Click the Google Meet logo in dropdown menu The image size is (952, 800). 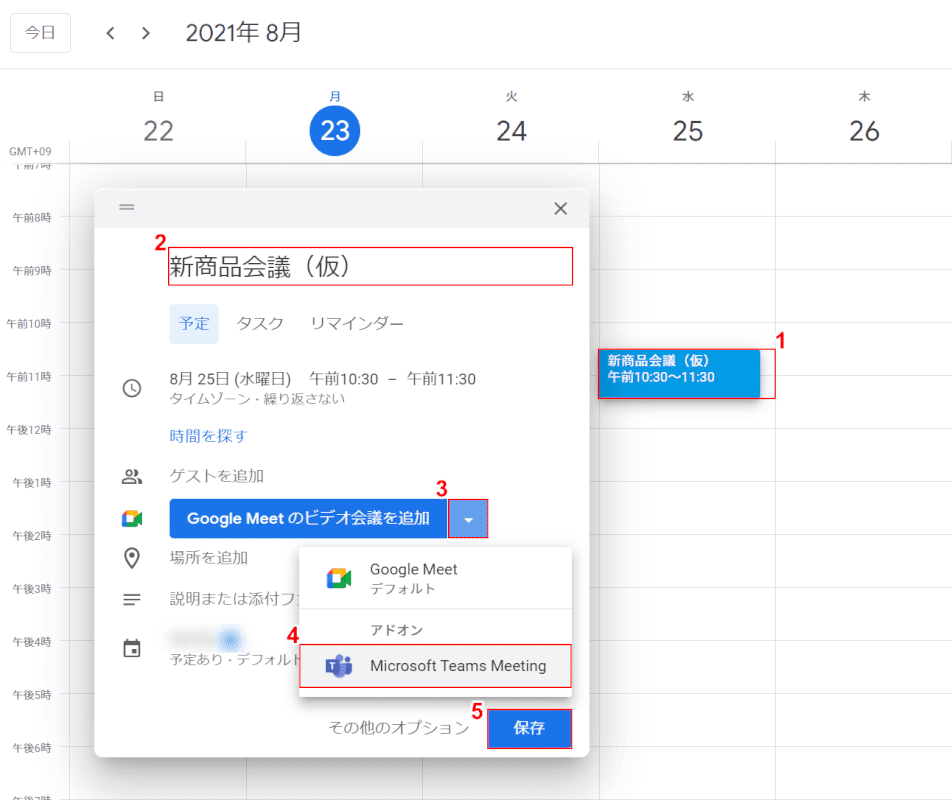[x=339, y=578]
